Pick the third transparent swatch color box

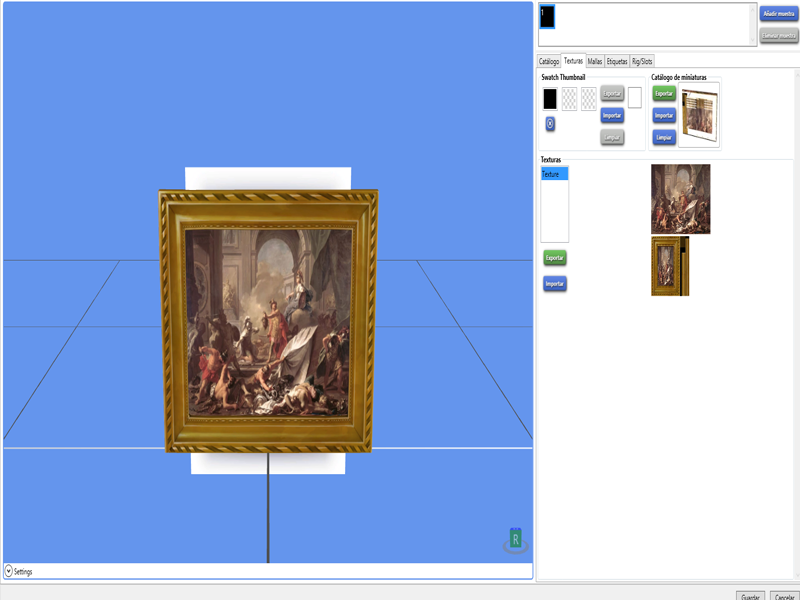coord(589,98)
